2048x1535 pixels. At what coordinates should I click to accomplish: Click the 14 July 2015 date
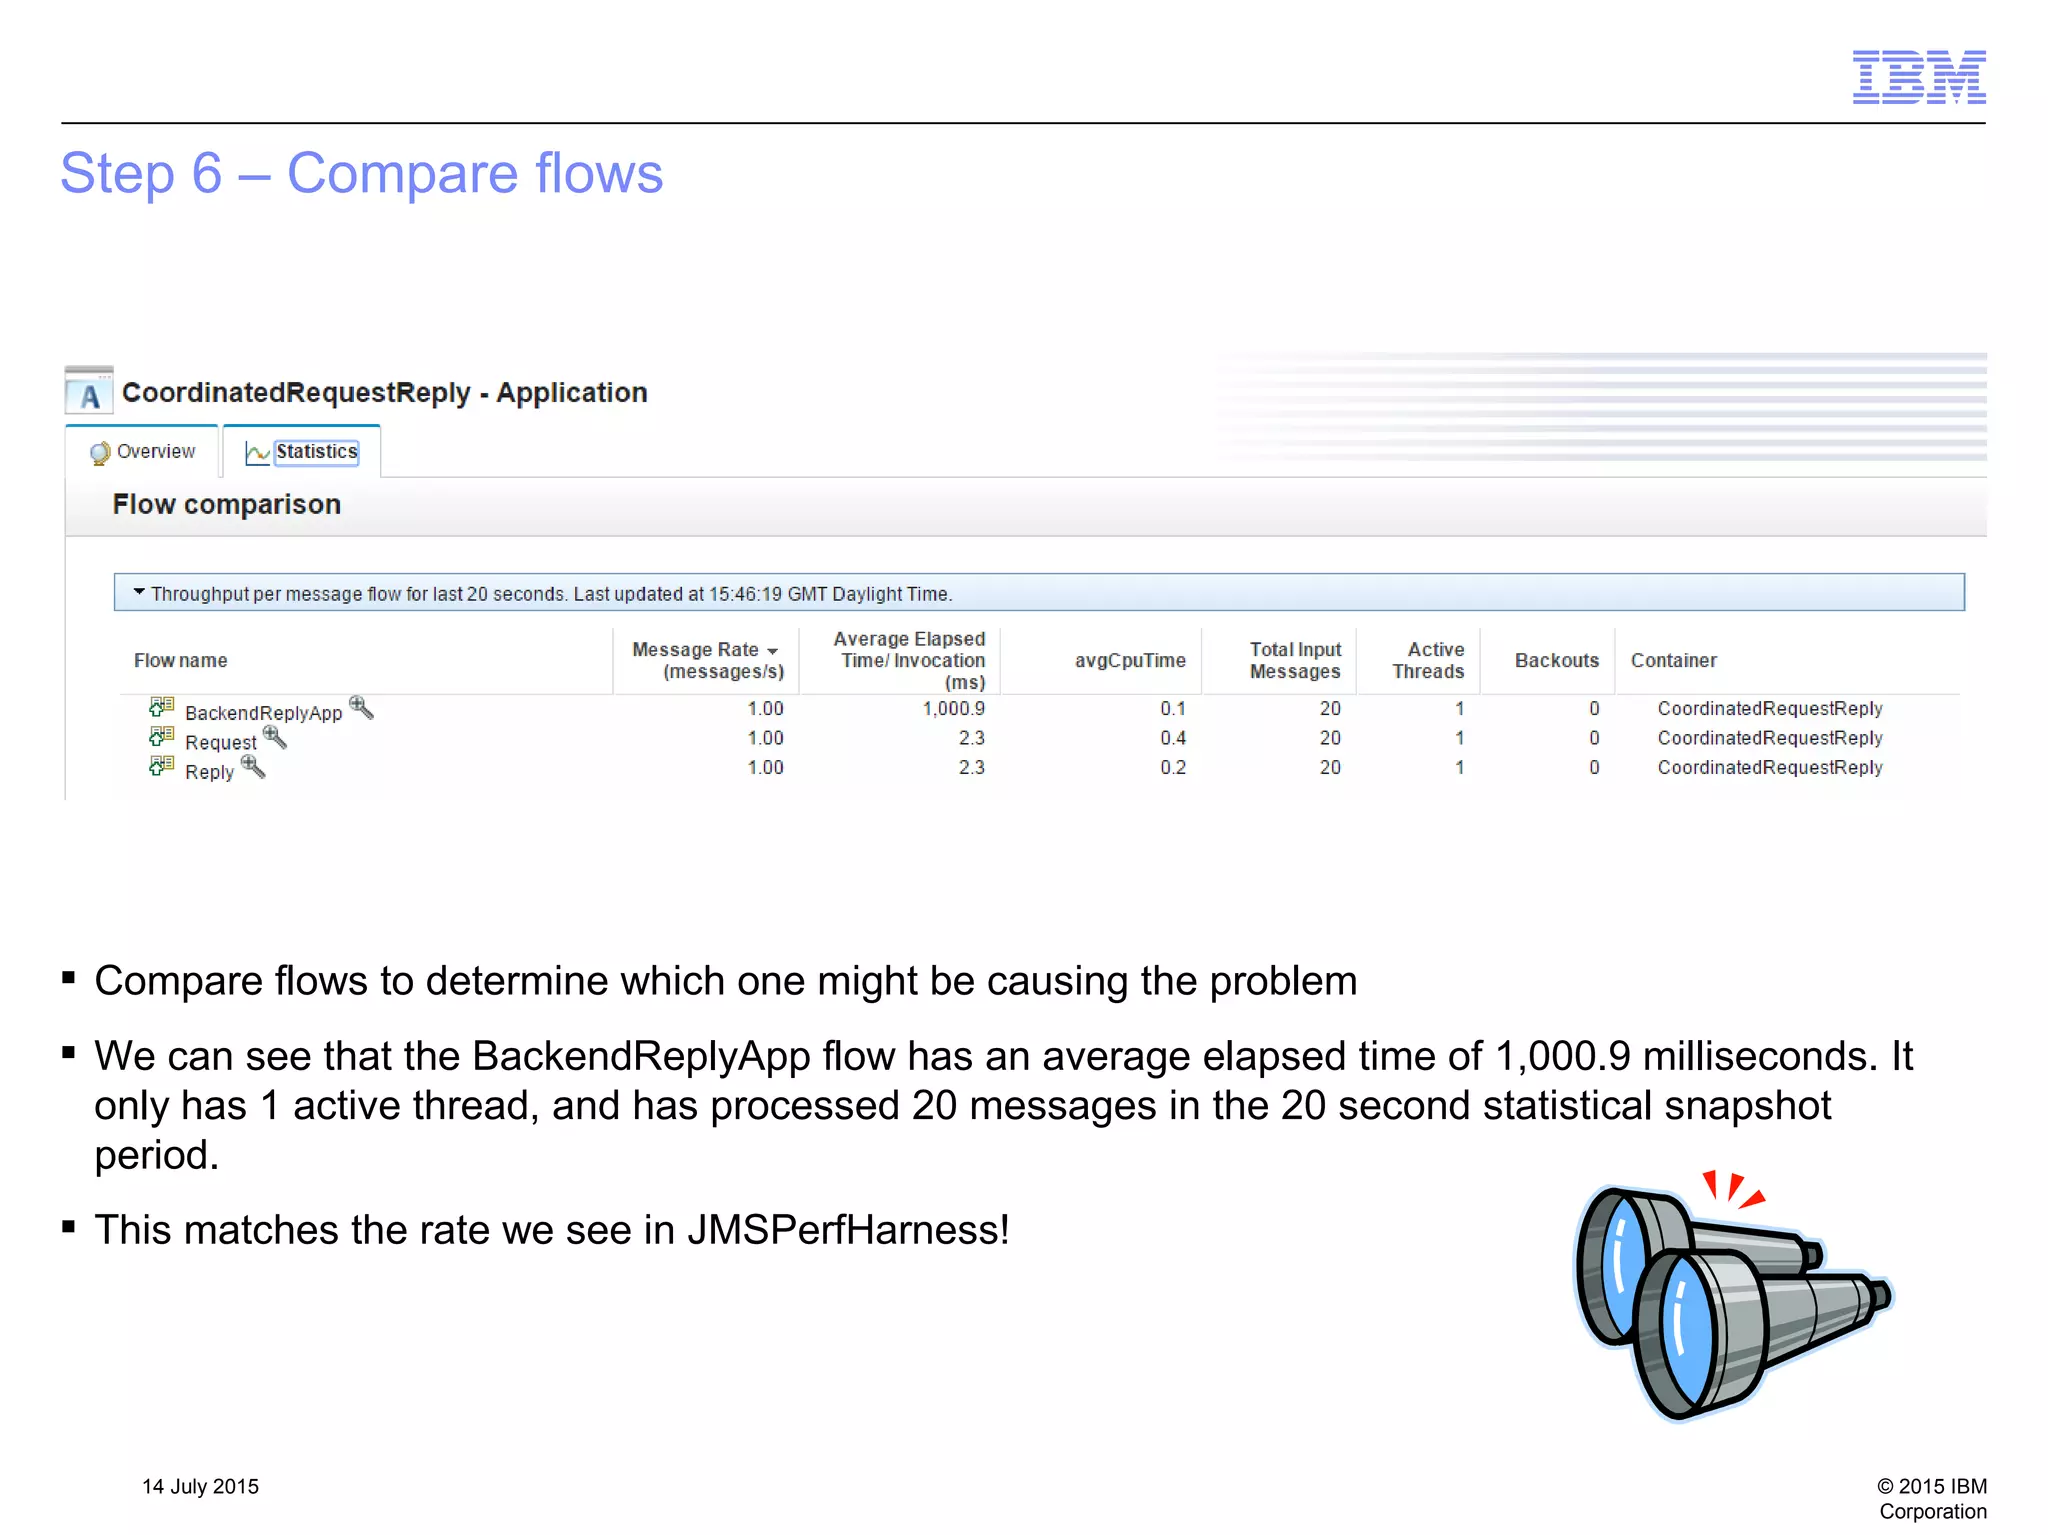[200, 1486]
